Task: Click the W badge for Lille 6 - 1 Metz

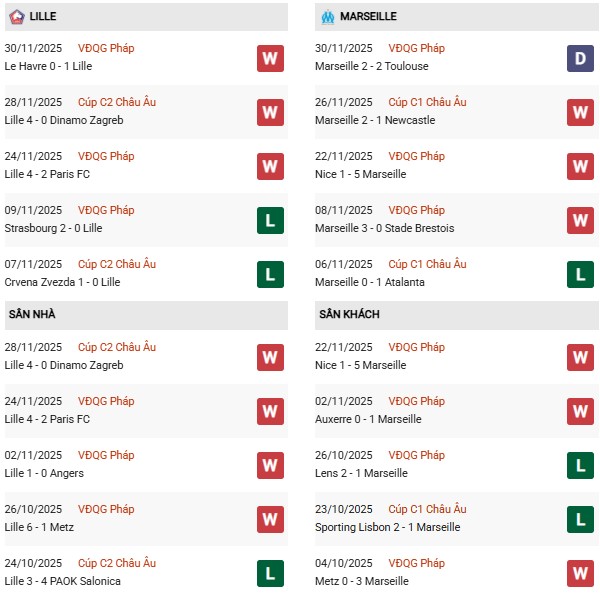Action: pos(269,519)
